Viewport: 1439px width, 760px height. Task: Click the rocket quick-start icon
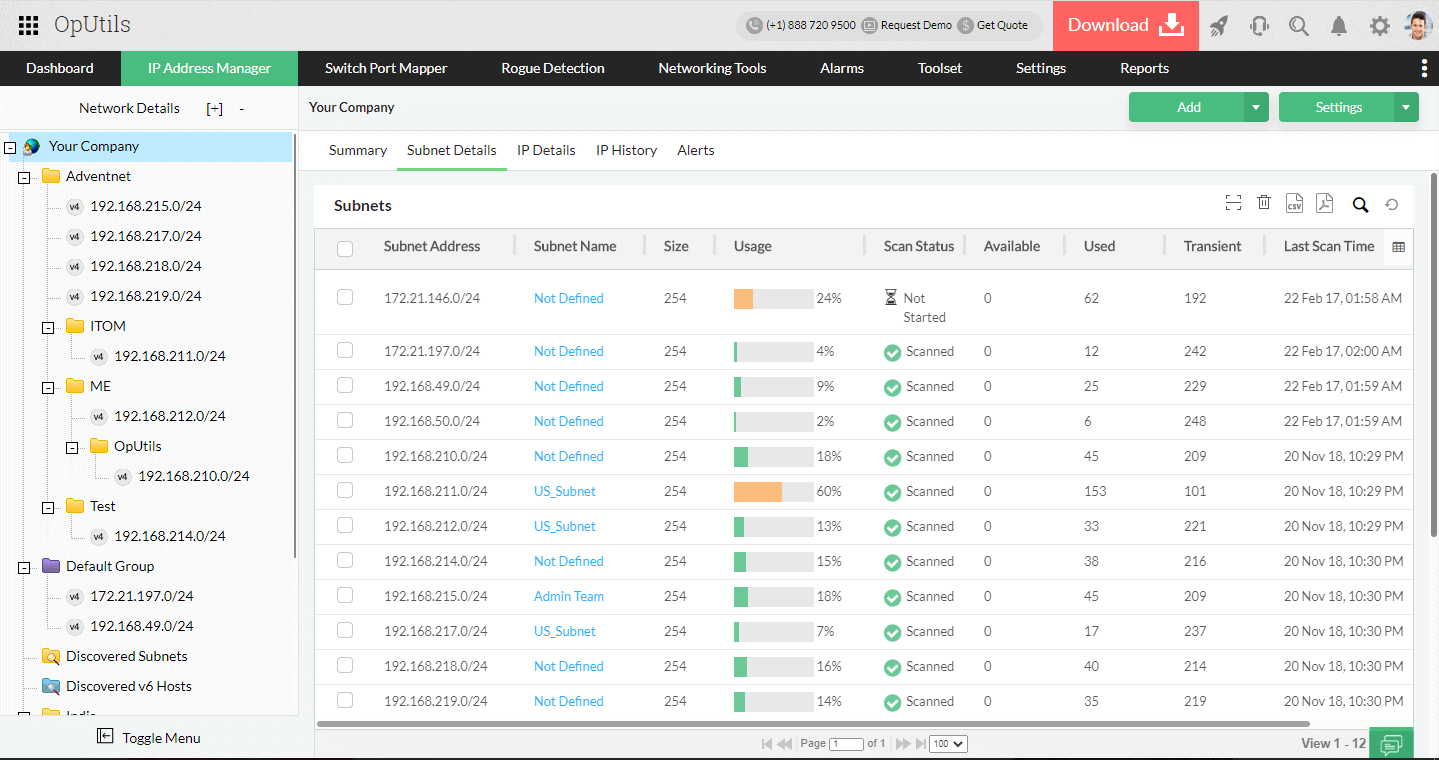pos(1218,26)
